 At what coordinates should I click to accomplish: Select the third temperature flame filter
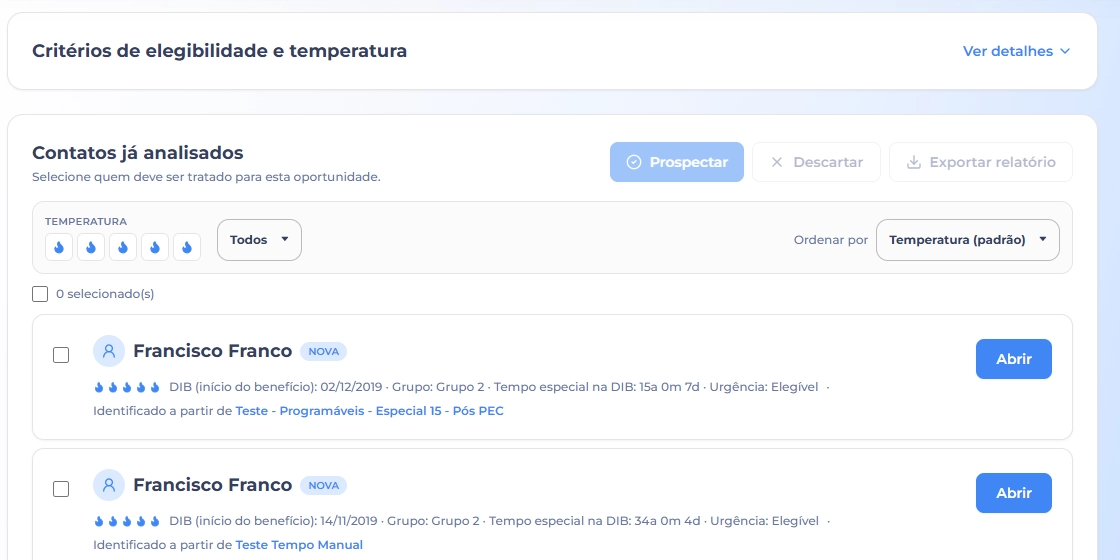pyautogui.click(x=123, y=247)
